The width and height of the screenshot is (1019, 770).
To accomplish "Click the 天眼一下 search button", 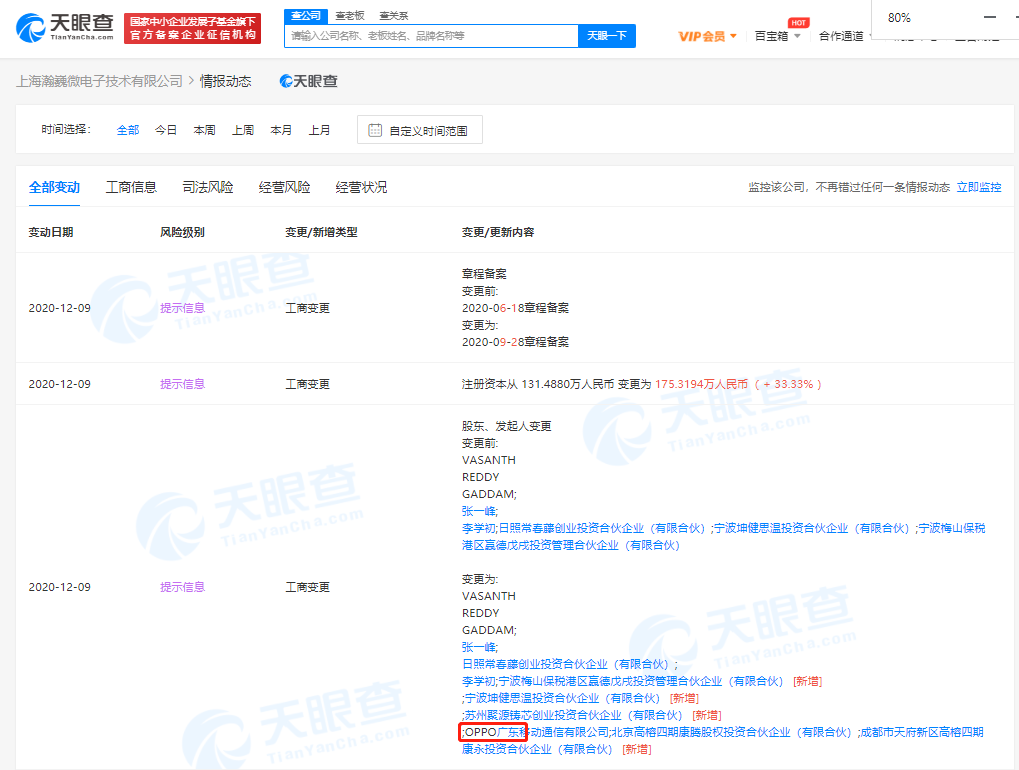I will pyautogui.click(x=606, y=36).
